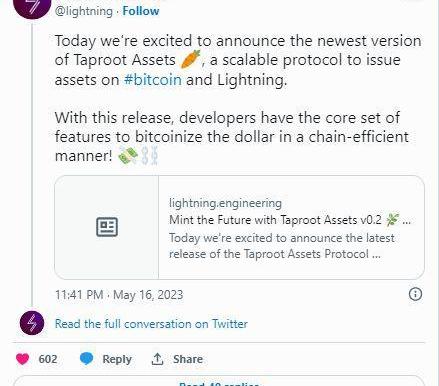439x386 pixels.
Task: Open the @lightning handle profile
Action: (x=84, y=11)
